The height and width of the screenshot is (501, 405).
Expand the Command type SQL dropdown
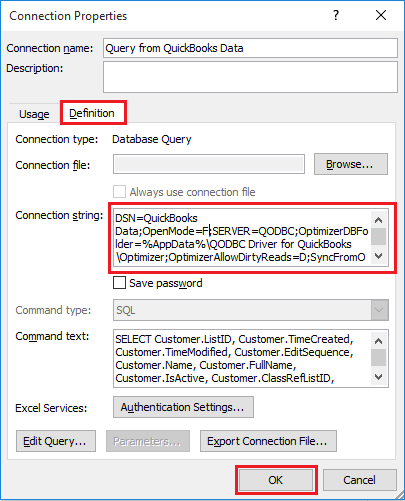click(380, 310)
